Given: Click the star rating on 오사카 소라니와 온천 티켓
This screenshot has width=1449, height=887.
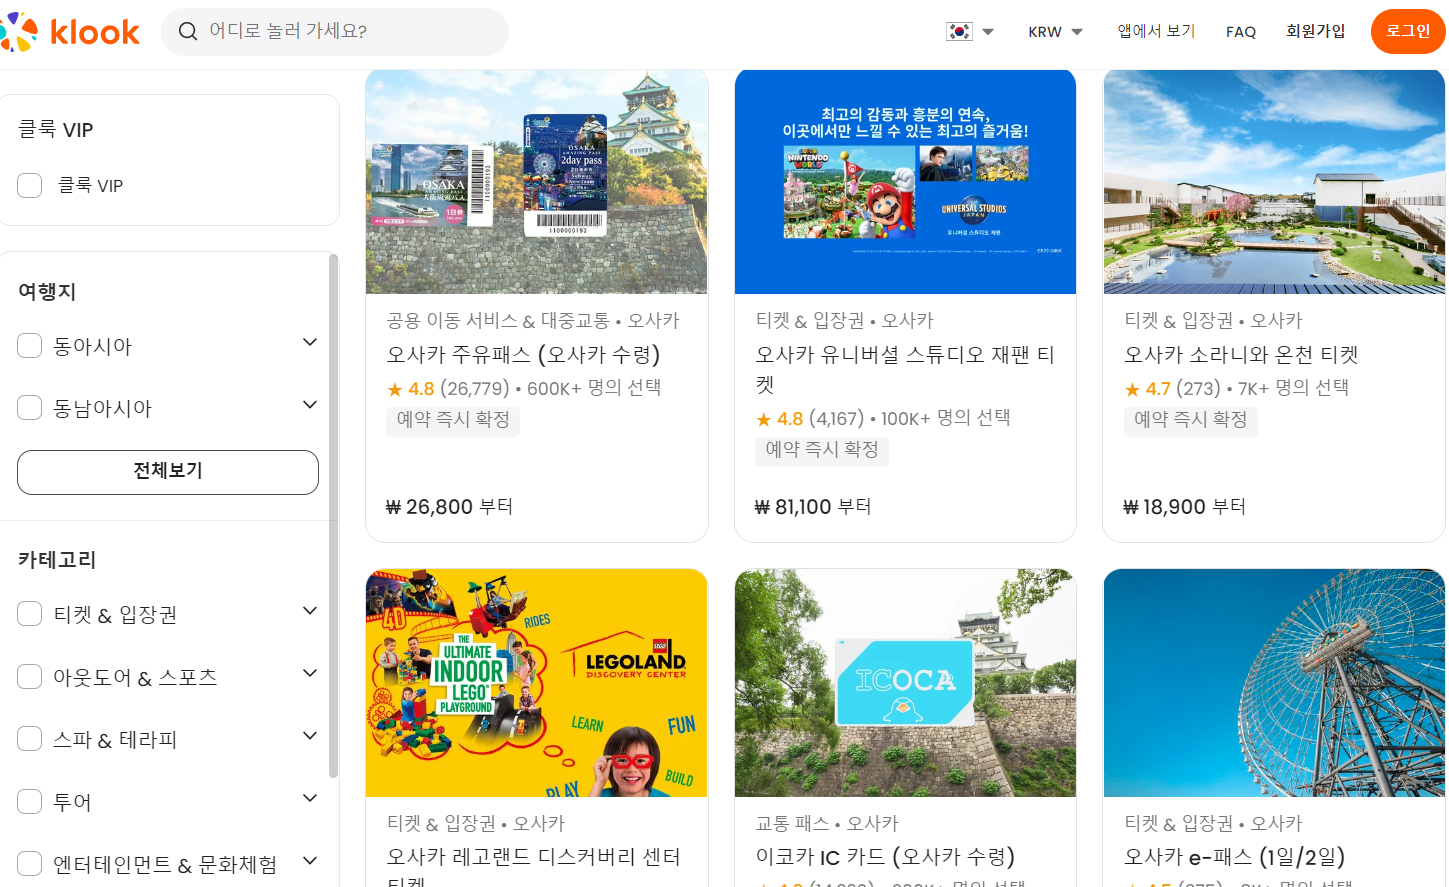Looking at the screenshot, I should coord(1148,388).
